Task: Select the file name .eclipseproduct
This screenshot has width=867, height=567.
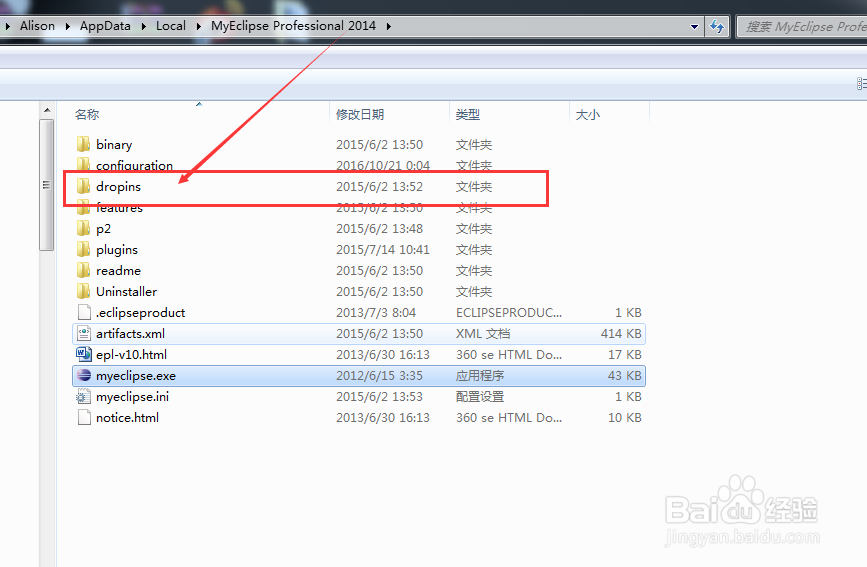Action: point(140,313)
